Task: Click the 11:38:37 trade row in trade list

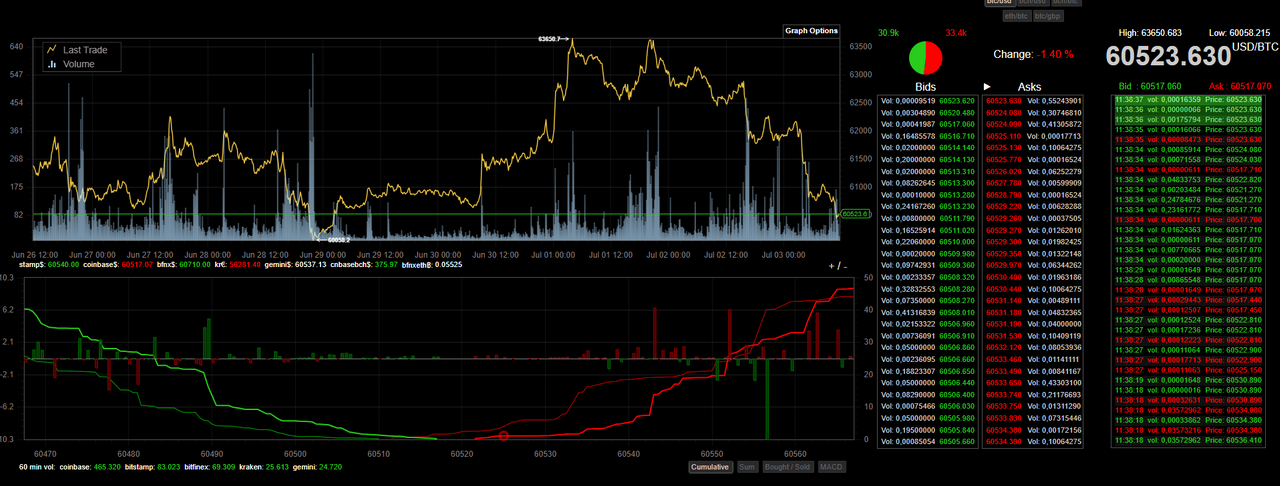Action: pos(1190,100)
